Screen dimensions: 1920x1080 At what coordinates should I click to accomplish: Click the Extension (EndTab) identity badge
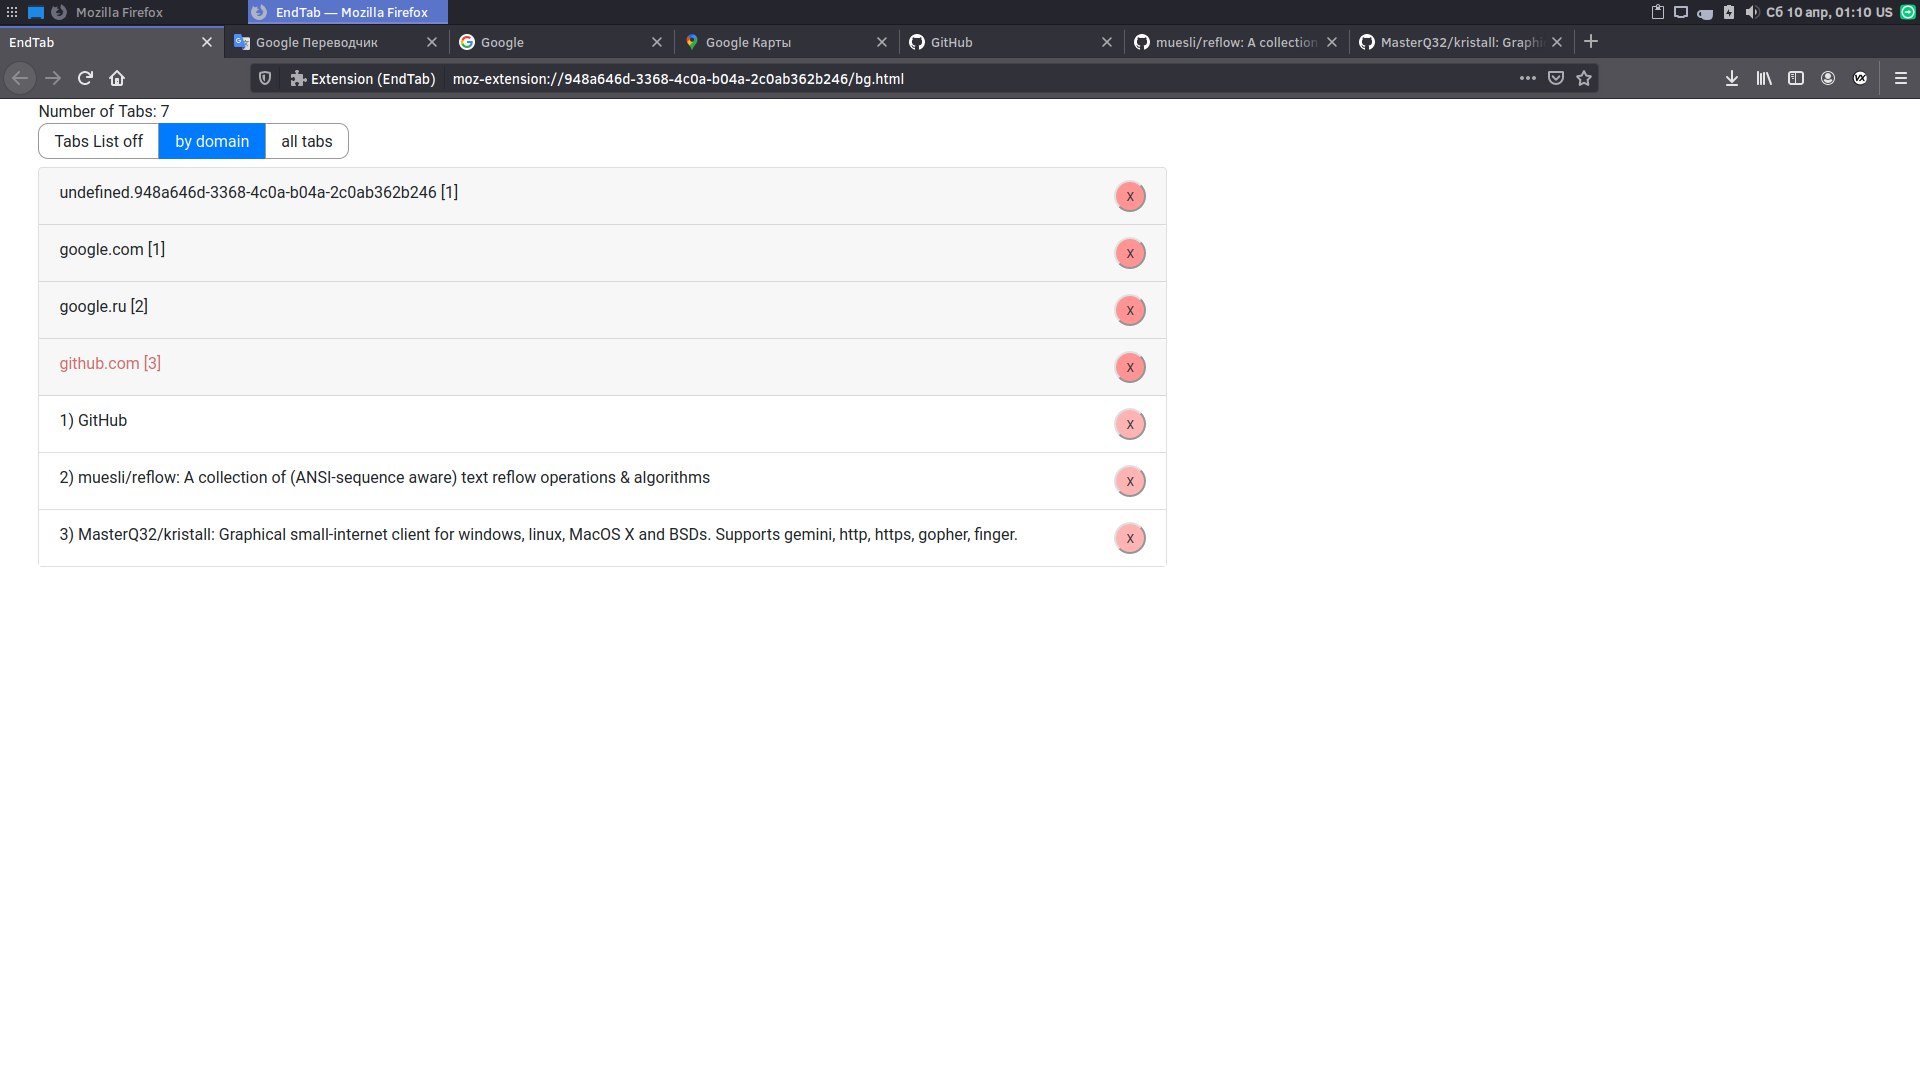pos(362,78)
